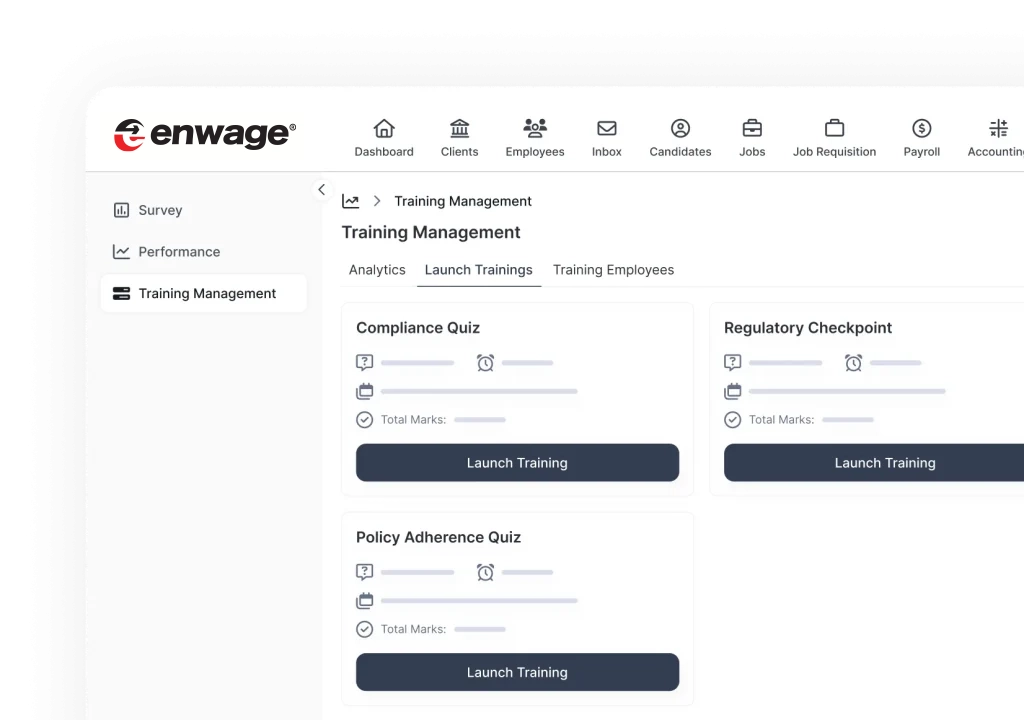Launch Training for the Compliance Quiz
The height and width of the screenshot is (720, 1024).
517,462
